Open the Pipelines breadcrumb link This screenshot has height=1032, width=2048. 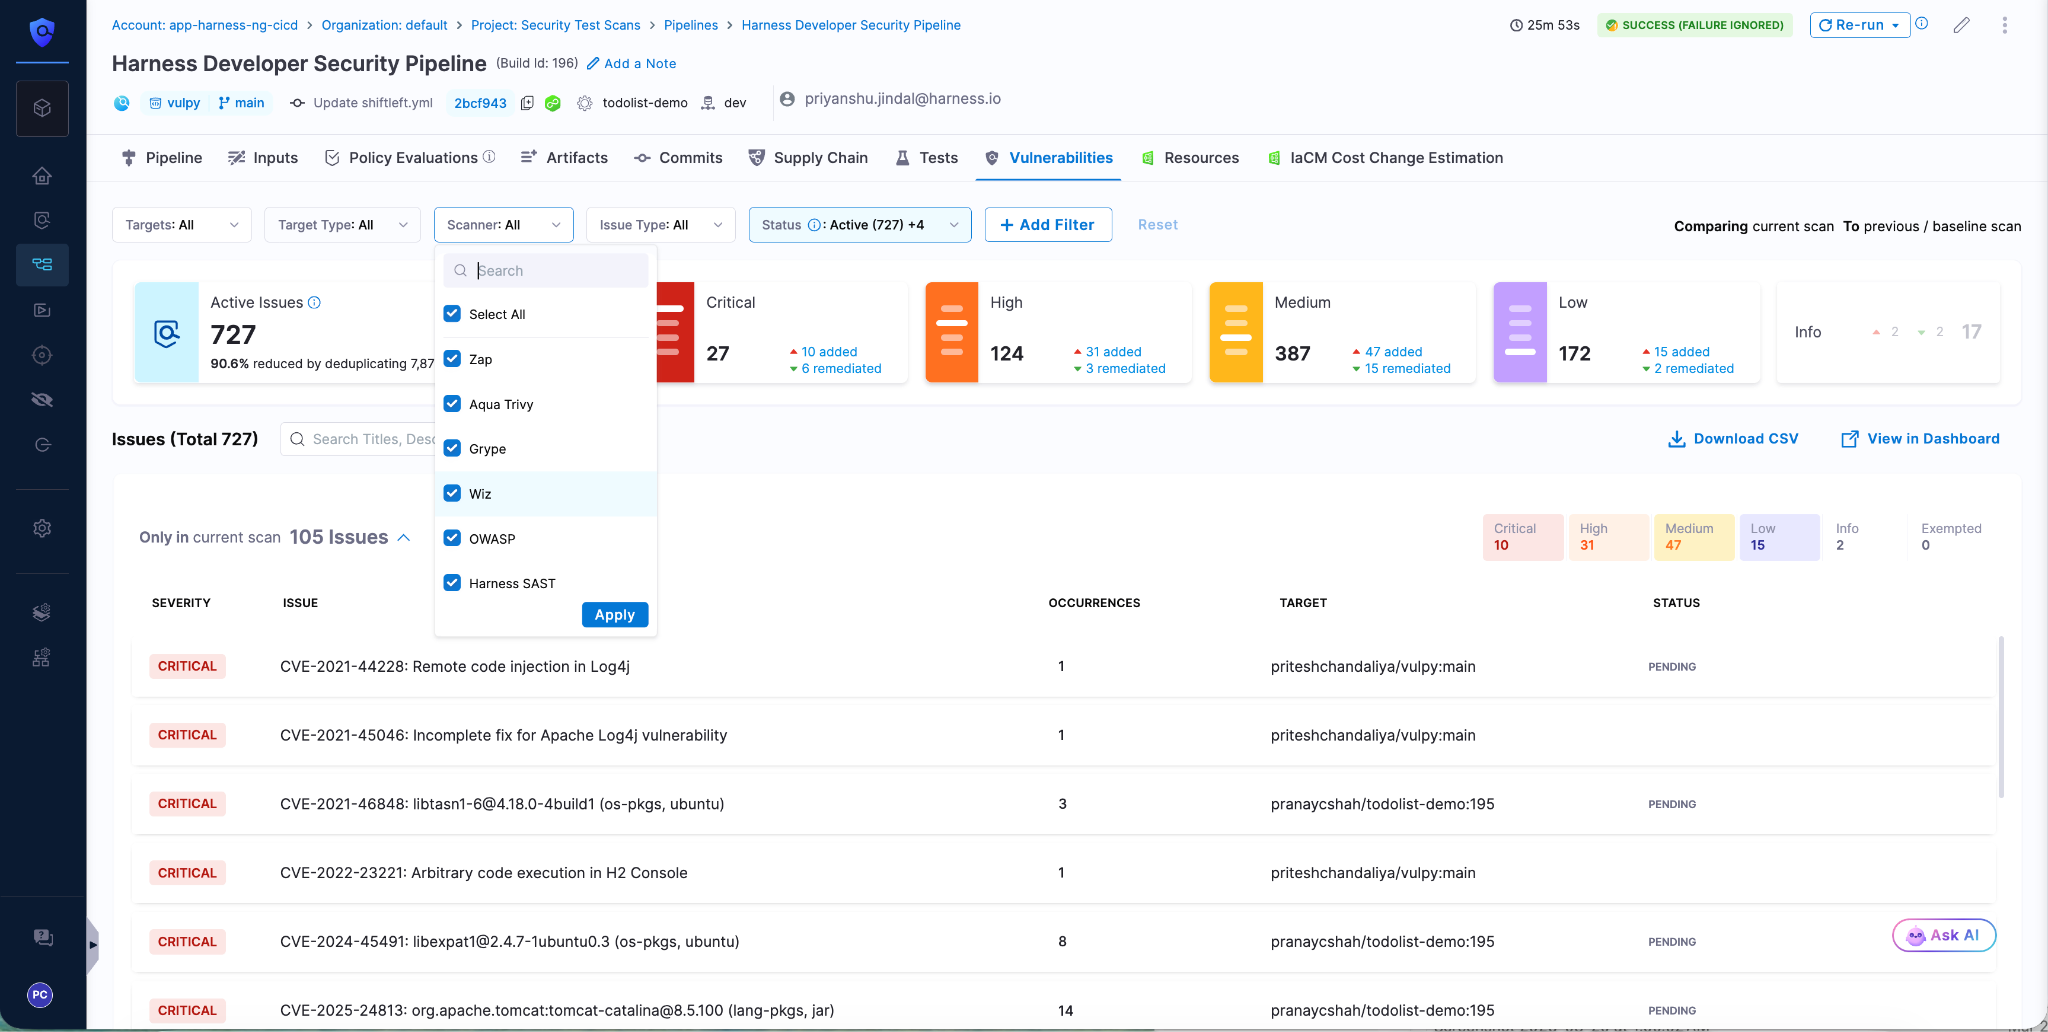click(691, 25)
